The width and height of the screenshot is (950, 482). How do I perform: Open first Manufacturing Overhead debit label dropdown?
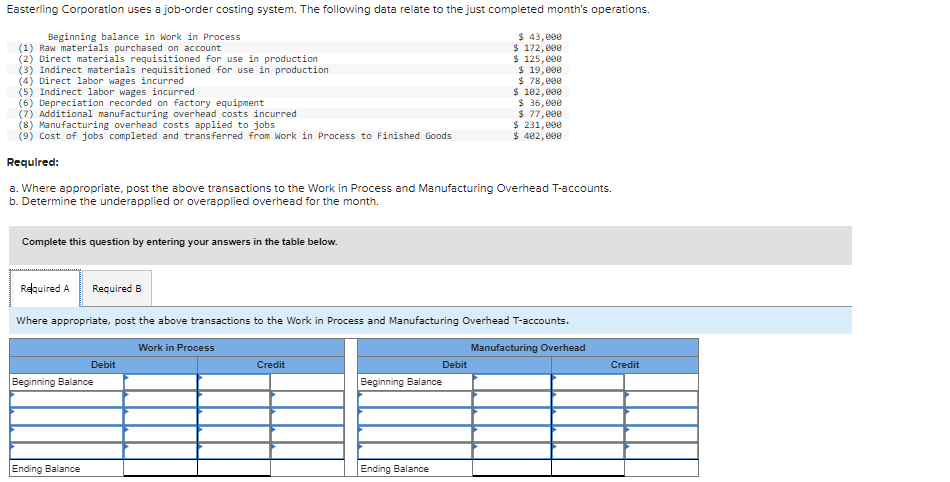click(x=415, y=399)
